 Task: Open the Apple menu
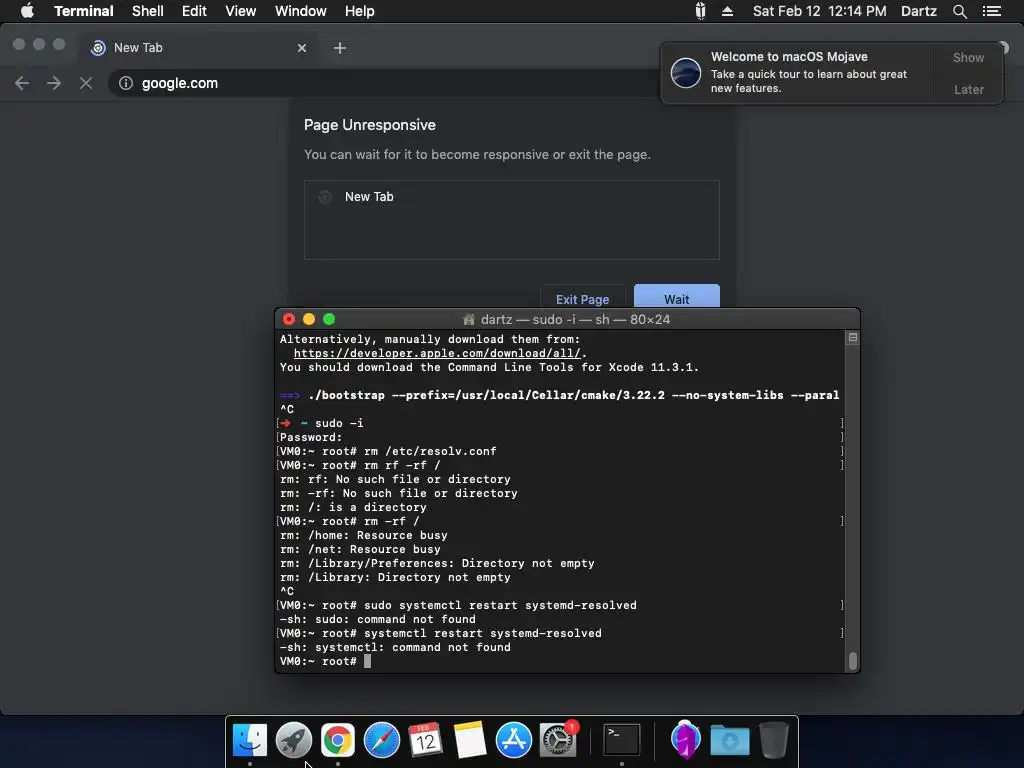(x=27, y=11)
